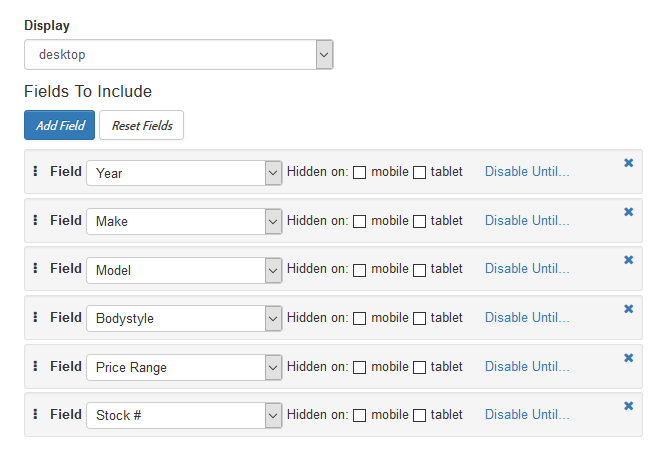Open the Stock # field selector
Image resolution: width=663 pixels, height=455 pixels.
tap(185, 415)
